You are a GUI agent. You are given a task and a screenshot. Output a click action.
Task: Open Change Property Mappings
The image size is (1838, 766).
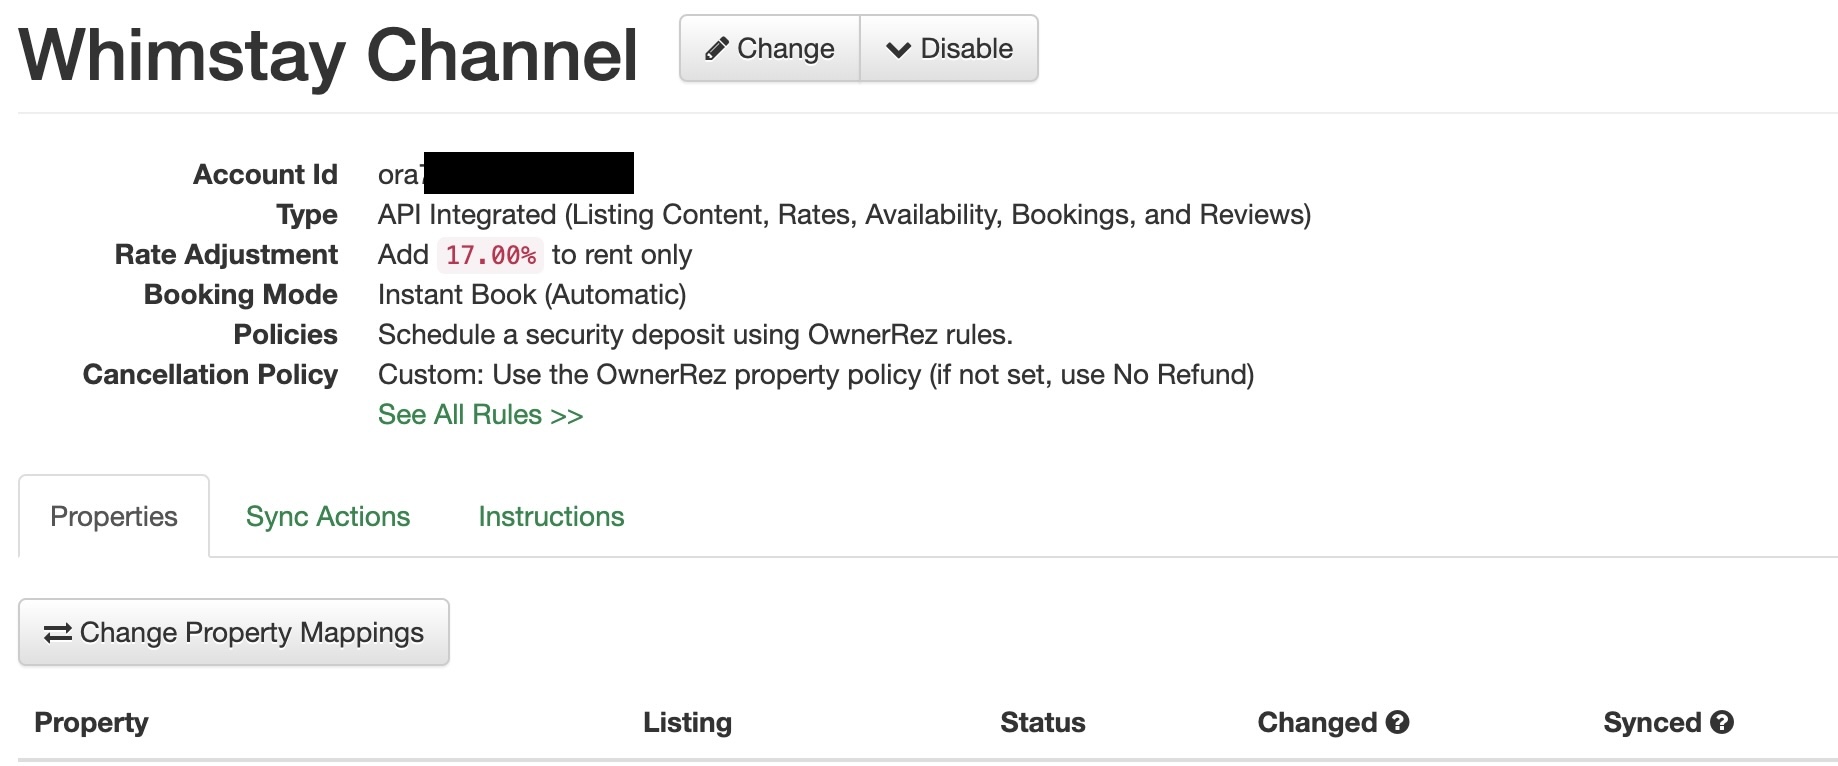[234, 632]
